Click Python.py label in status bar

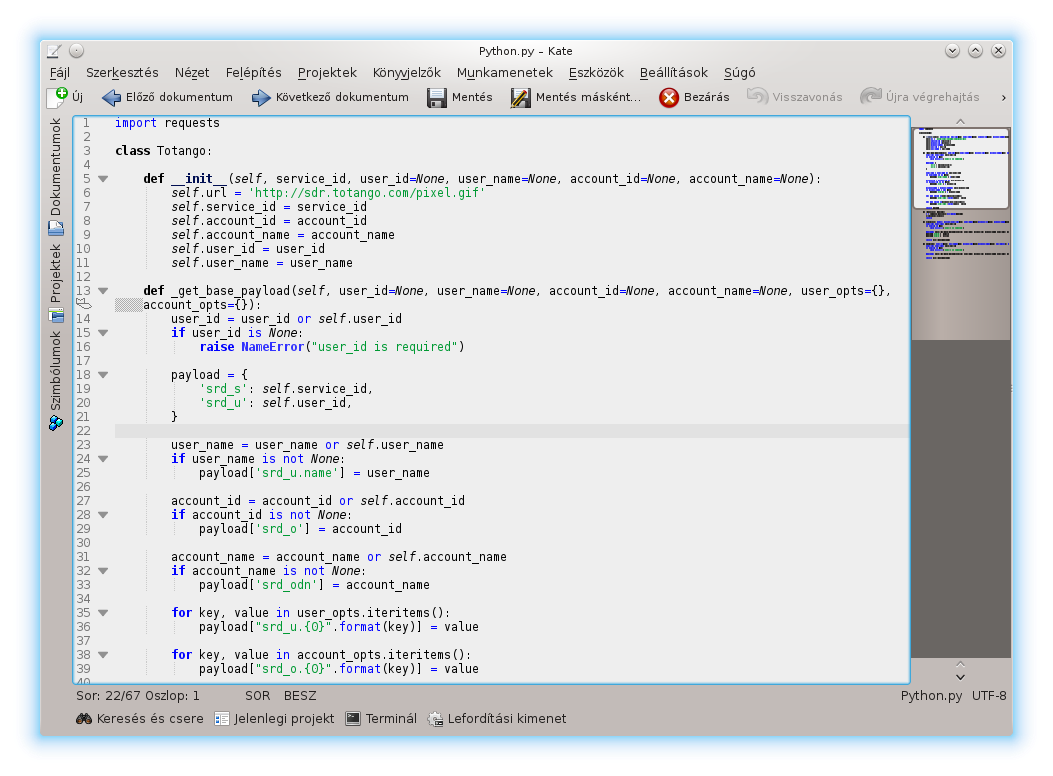pyautogui.click(x=931, y=695)
